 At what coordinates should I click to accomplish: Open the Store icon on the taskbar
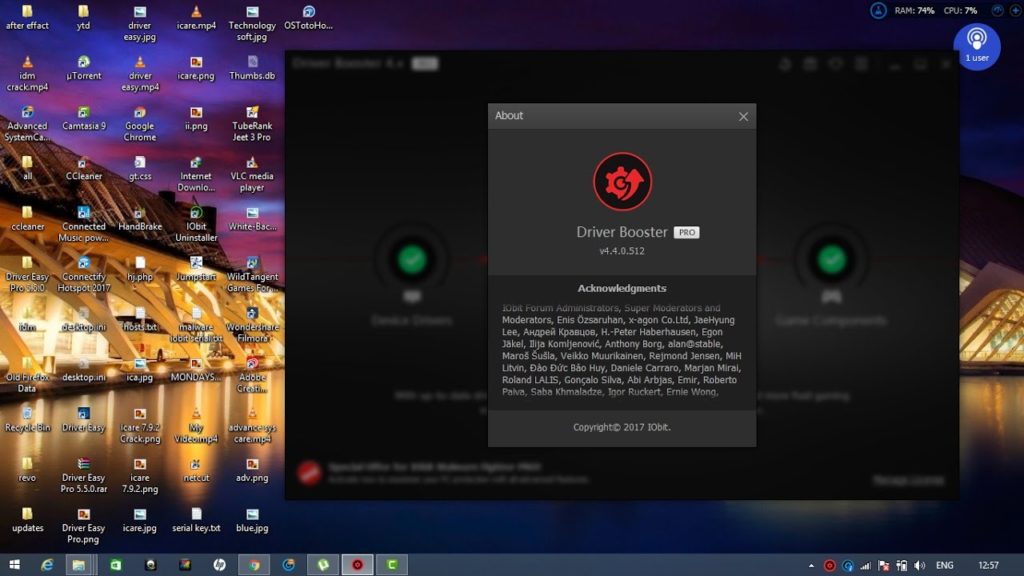[116, 565]
